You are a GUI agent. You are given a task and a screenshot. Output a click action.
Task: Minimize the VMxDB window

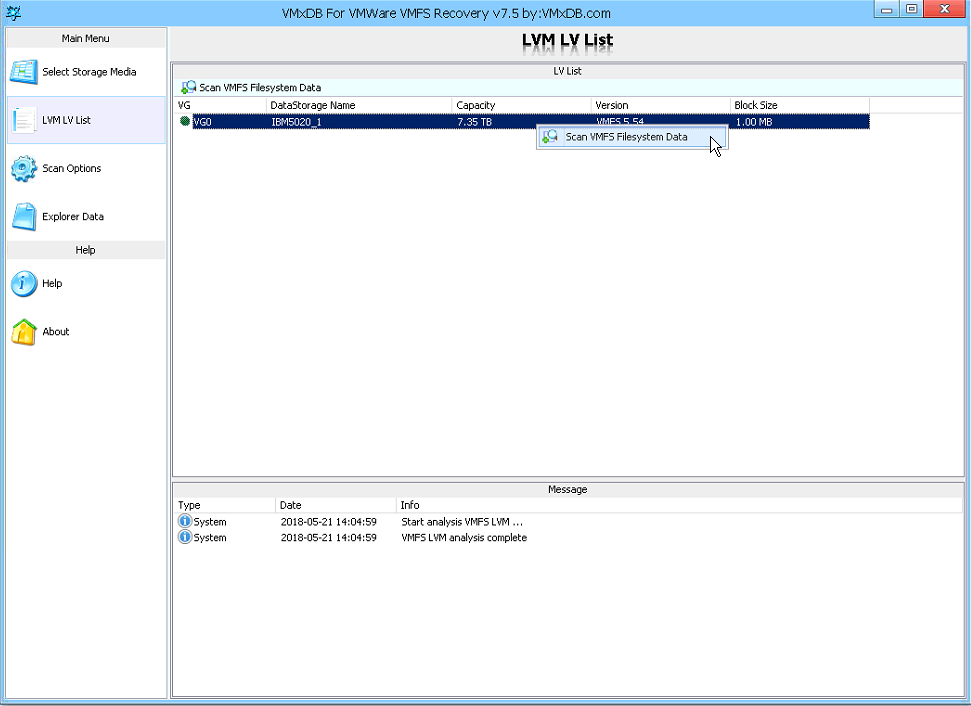tap(887, 9)
